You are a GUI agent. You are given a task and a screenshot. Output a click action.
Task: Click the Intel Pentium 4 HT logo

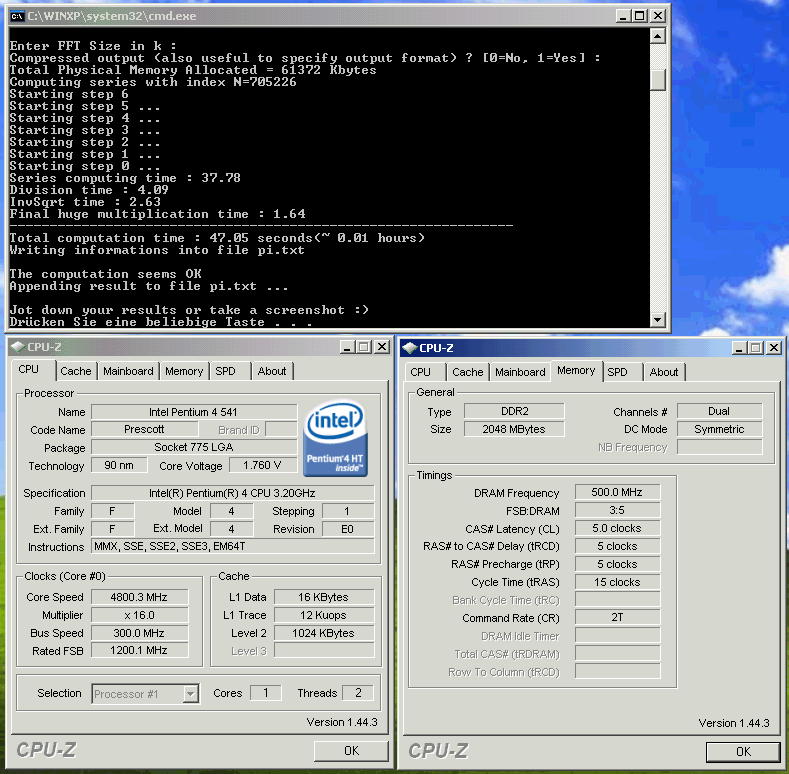pos(335,438)
